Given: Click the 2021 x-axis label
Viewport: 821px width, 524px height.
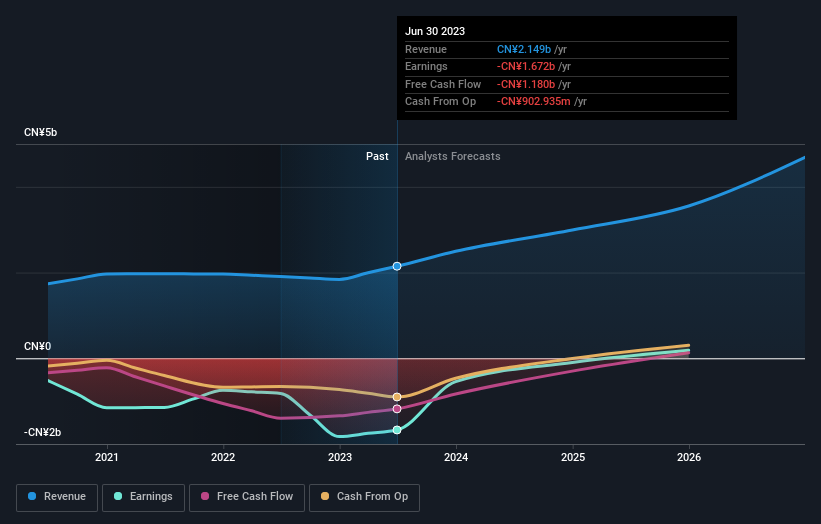Looking at the screenshot, I should tap(107, 457).
